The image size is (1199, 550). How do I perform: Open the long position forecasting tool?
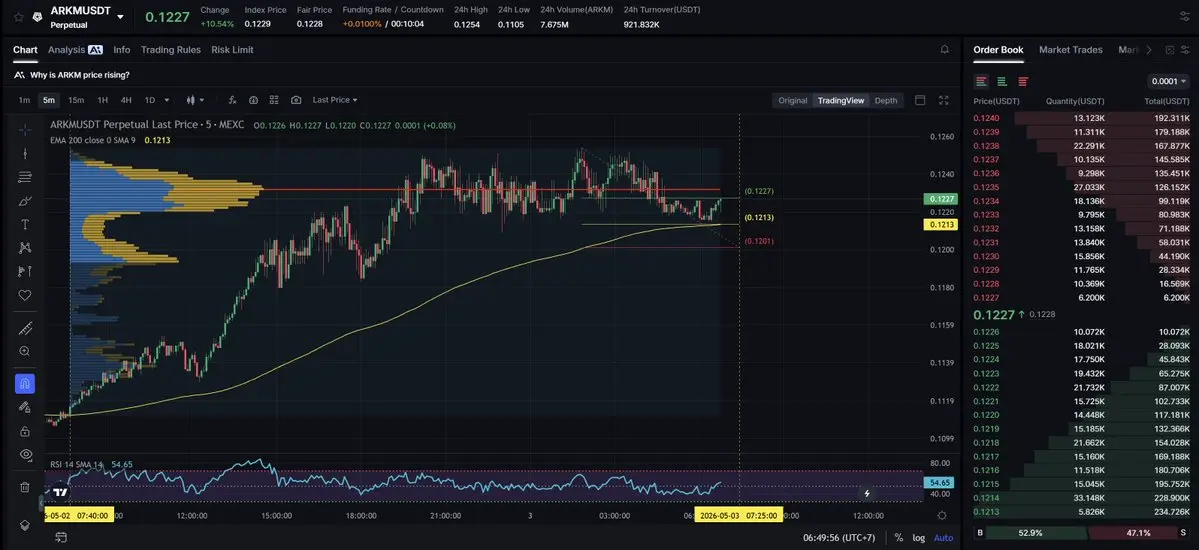[x=24, y=271]
